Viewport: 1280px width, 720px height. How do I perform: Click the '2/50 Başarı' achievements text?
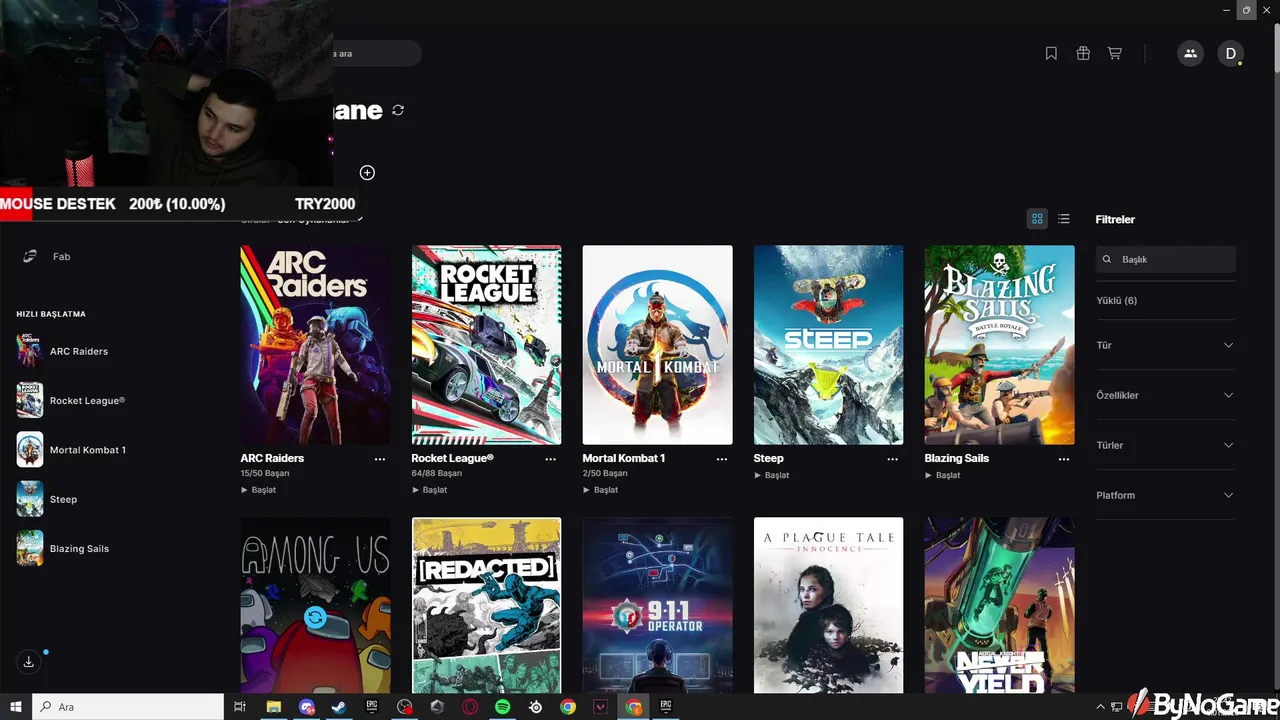pos(605,474)
